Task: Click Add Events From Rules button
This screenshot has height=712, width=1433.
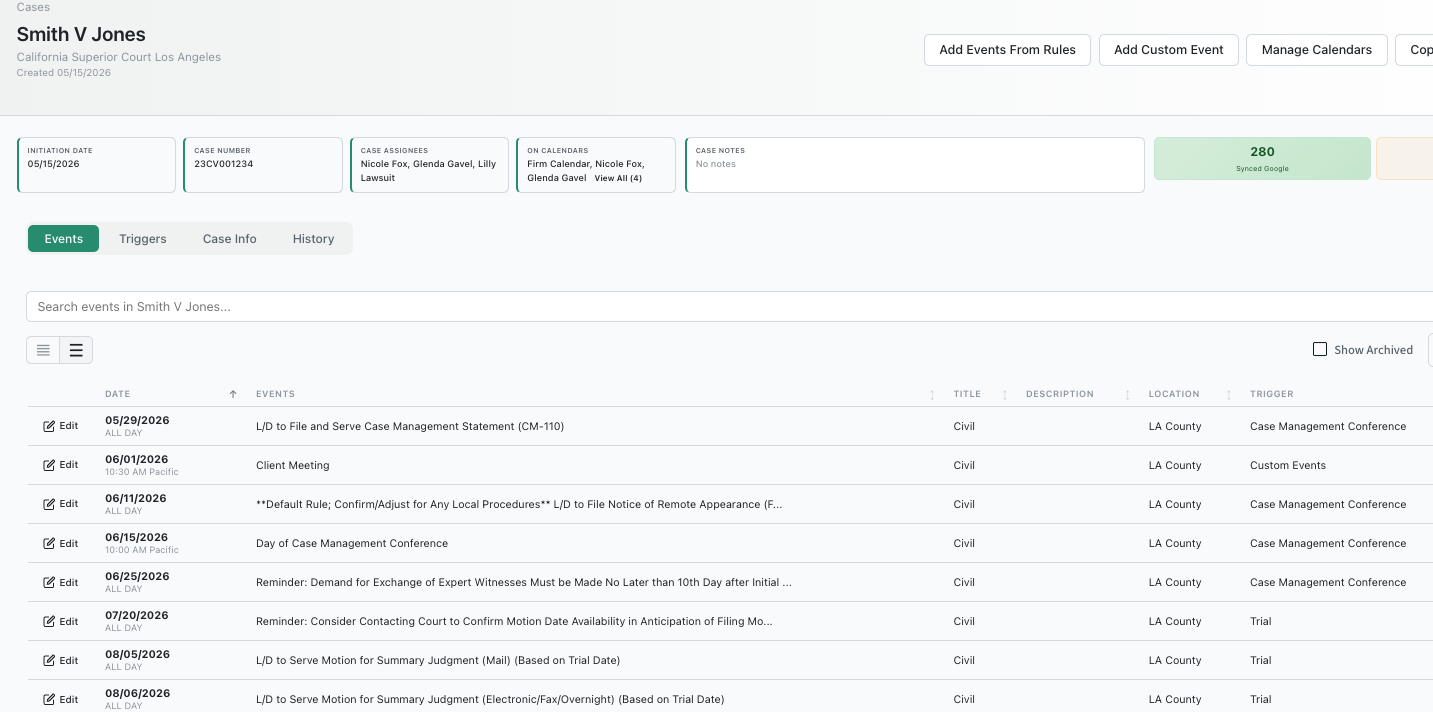Action: pos(1007,50)
